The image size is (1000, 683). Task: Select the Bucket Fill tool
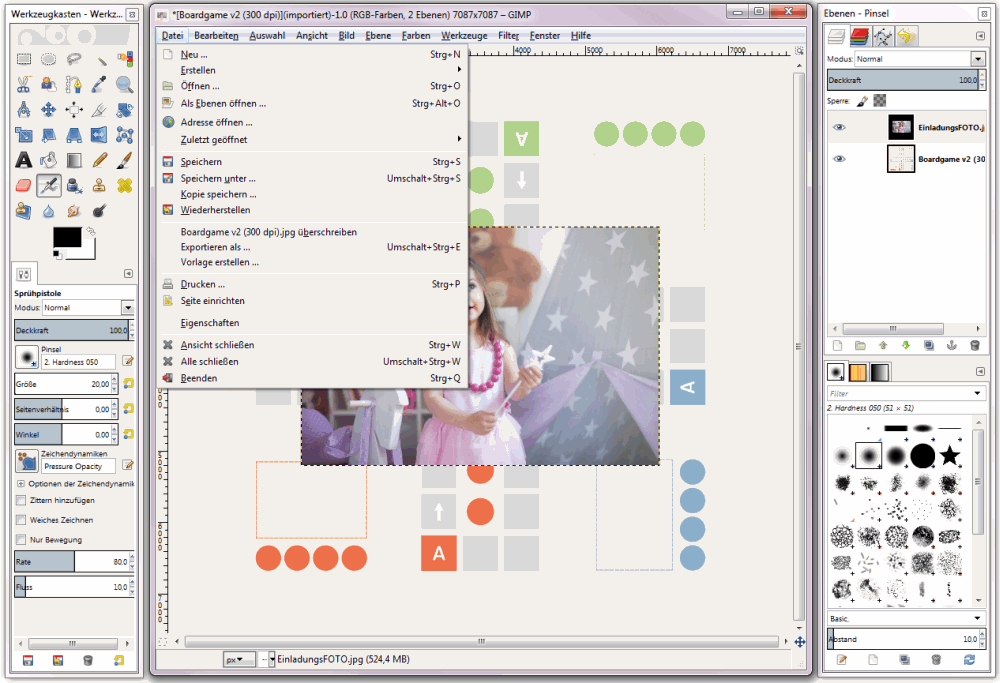[48, 160]
